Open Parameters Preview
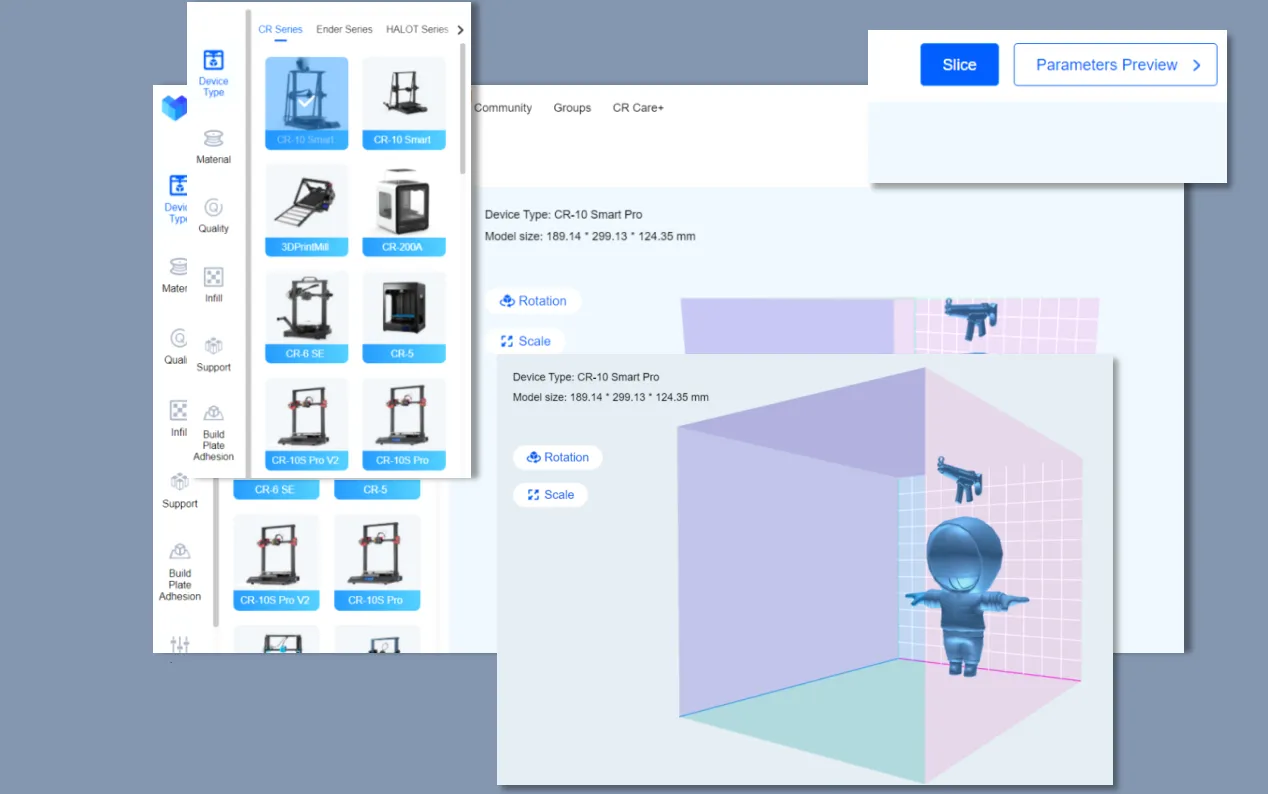This screenshot has width=1268, height=794. pos(1105,65)
